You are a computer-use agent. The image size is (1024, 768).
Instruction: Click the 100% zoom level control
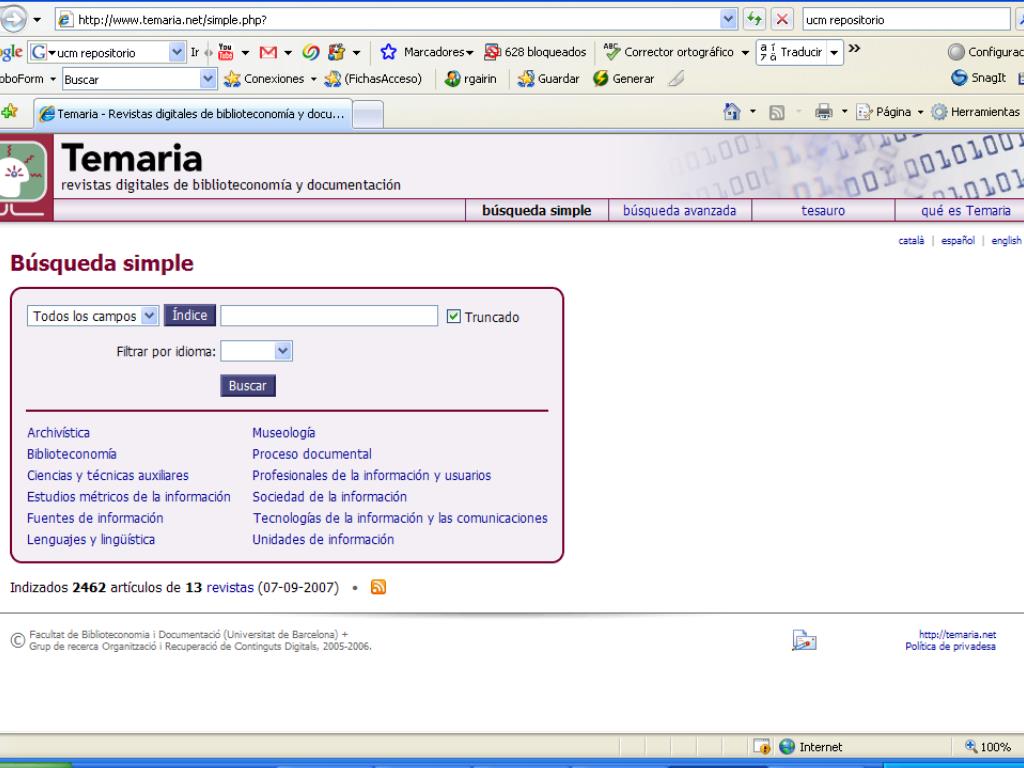pos(987,746)
